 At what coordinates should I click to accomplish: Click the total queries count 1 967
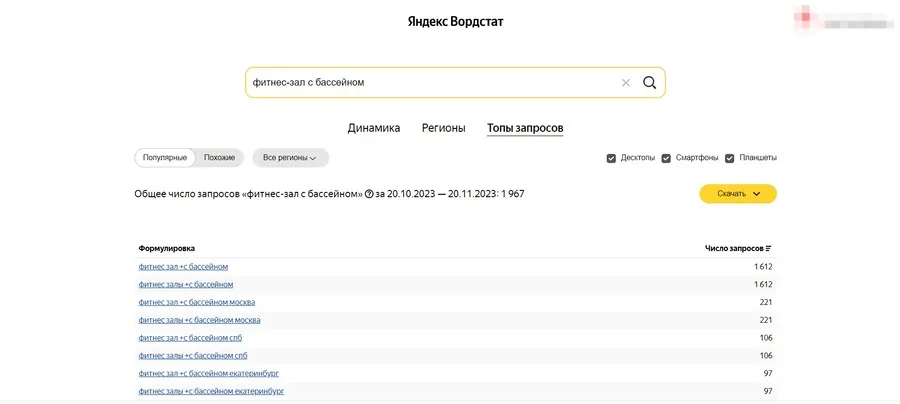point(512,195)
